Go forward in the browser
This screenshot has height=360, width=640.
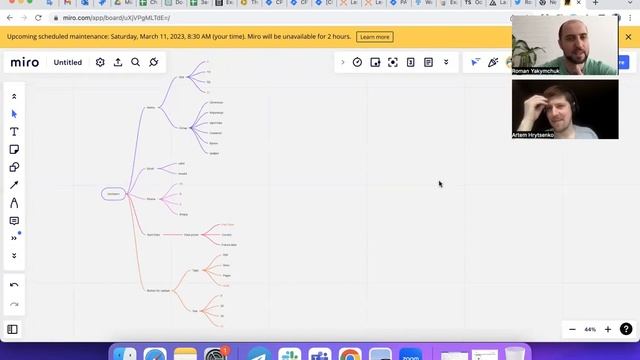(x=24, y=18)
